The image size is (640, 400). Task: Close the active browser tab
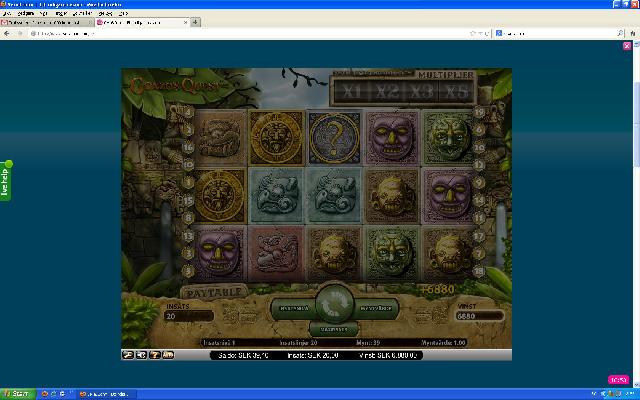(x=186, y=22)
